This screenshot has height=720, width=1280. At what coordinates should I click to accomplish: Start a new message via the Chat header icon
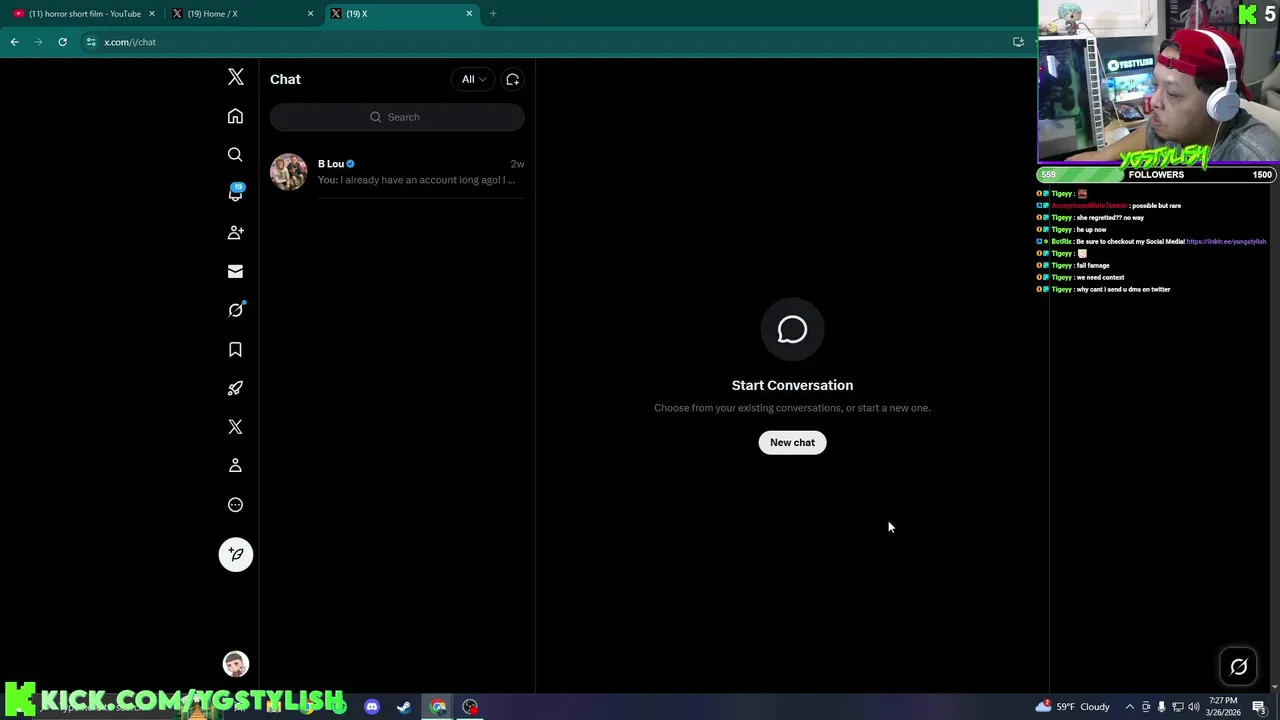coord(512,79)
